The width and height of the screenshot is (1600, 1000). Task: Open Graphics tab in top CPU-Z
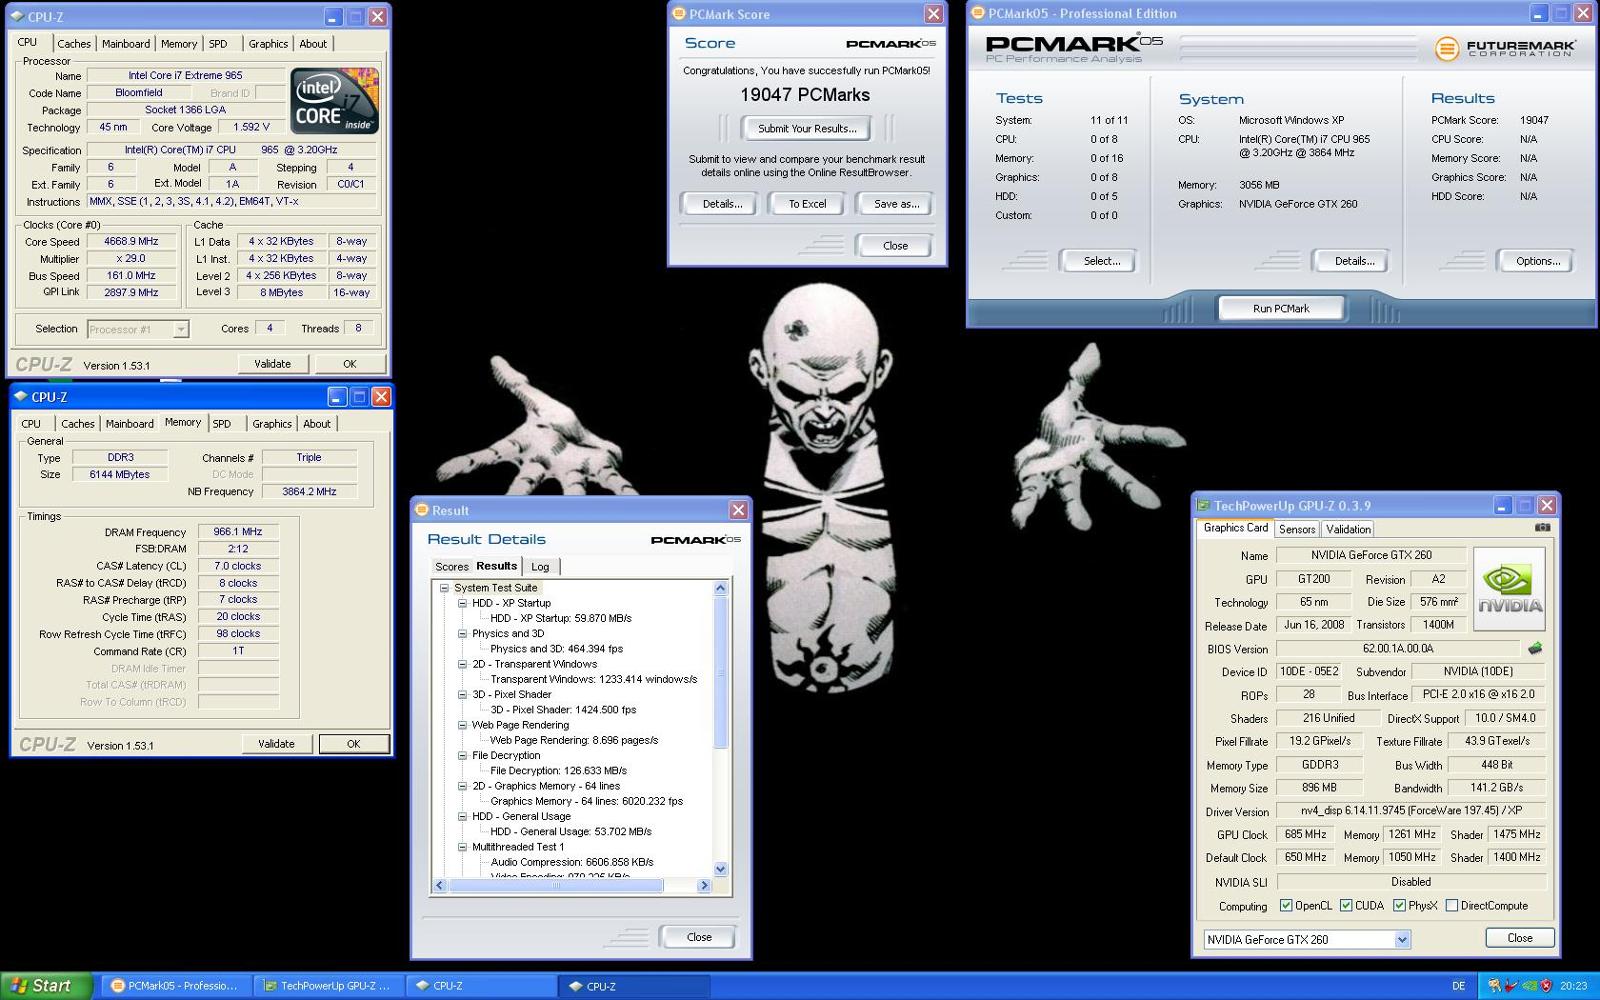(x=268, y=44)
